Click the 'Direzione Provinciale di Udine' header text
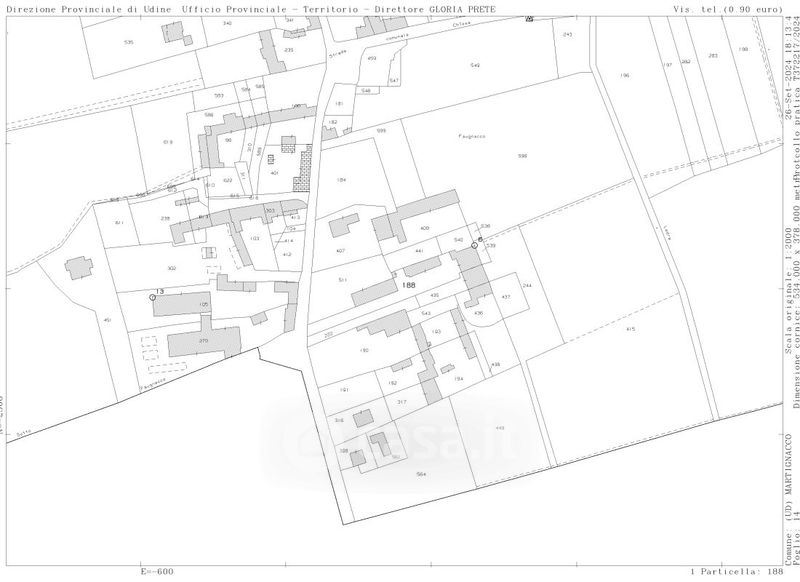This screenshot has height=582, width=800. pos(88,7)
